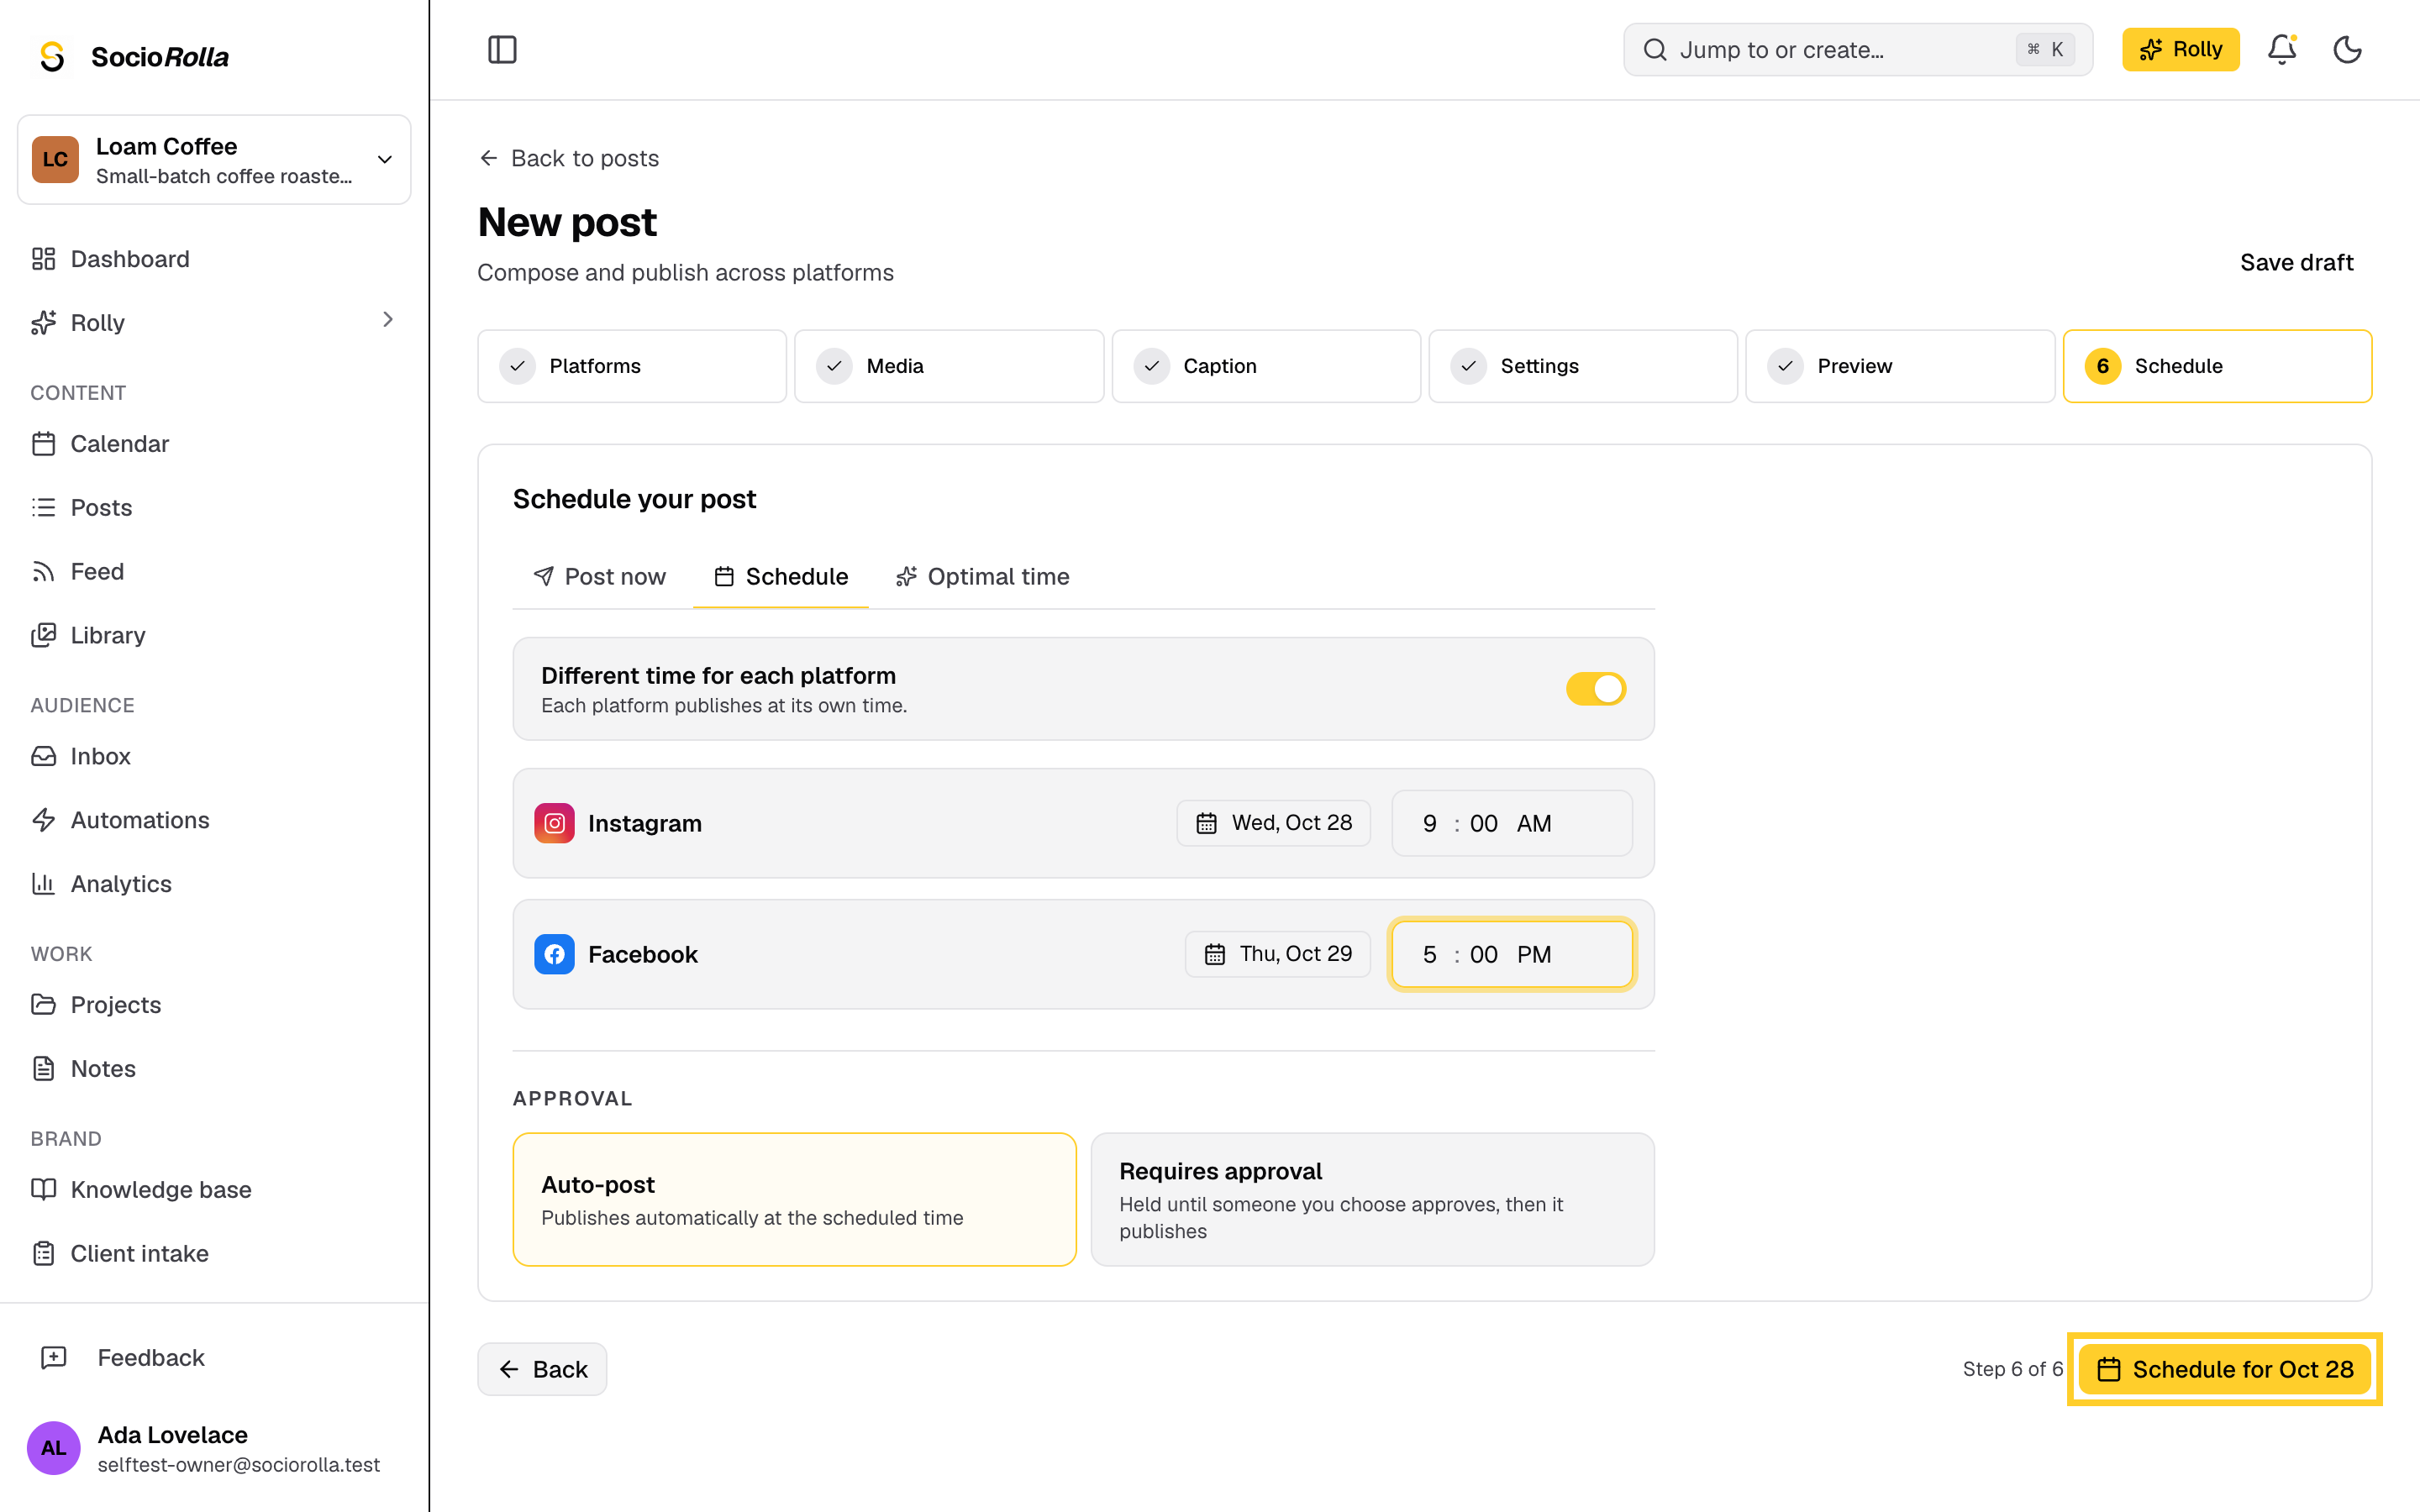Screen dimensions: 2420x1512
Task: Open Notes in sidebar
Action: 214,1068
